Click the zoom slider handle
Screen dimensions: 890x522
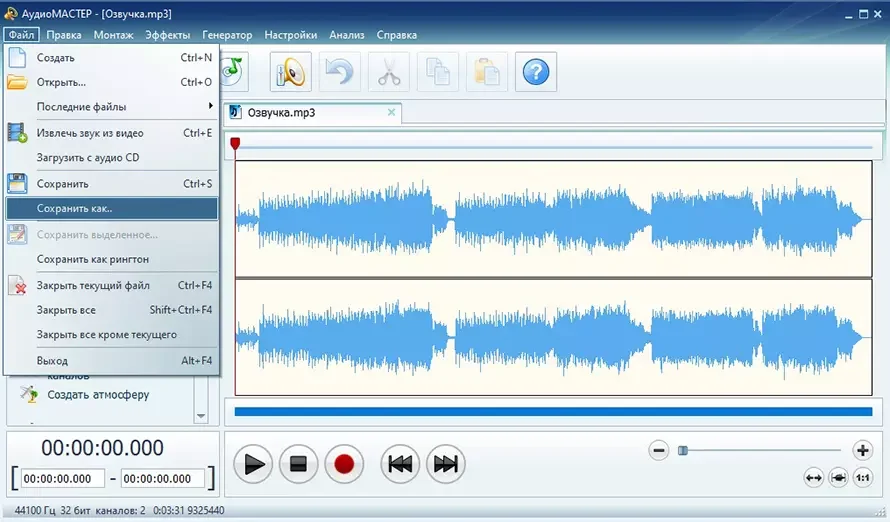click(x=683, y=451)
